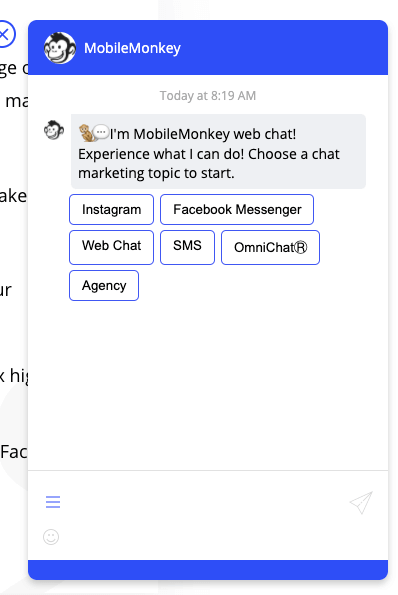Choose the Instagram quick reply
The image size is (398, 595).
click(x=111, y=209)
